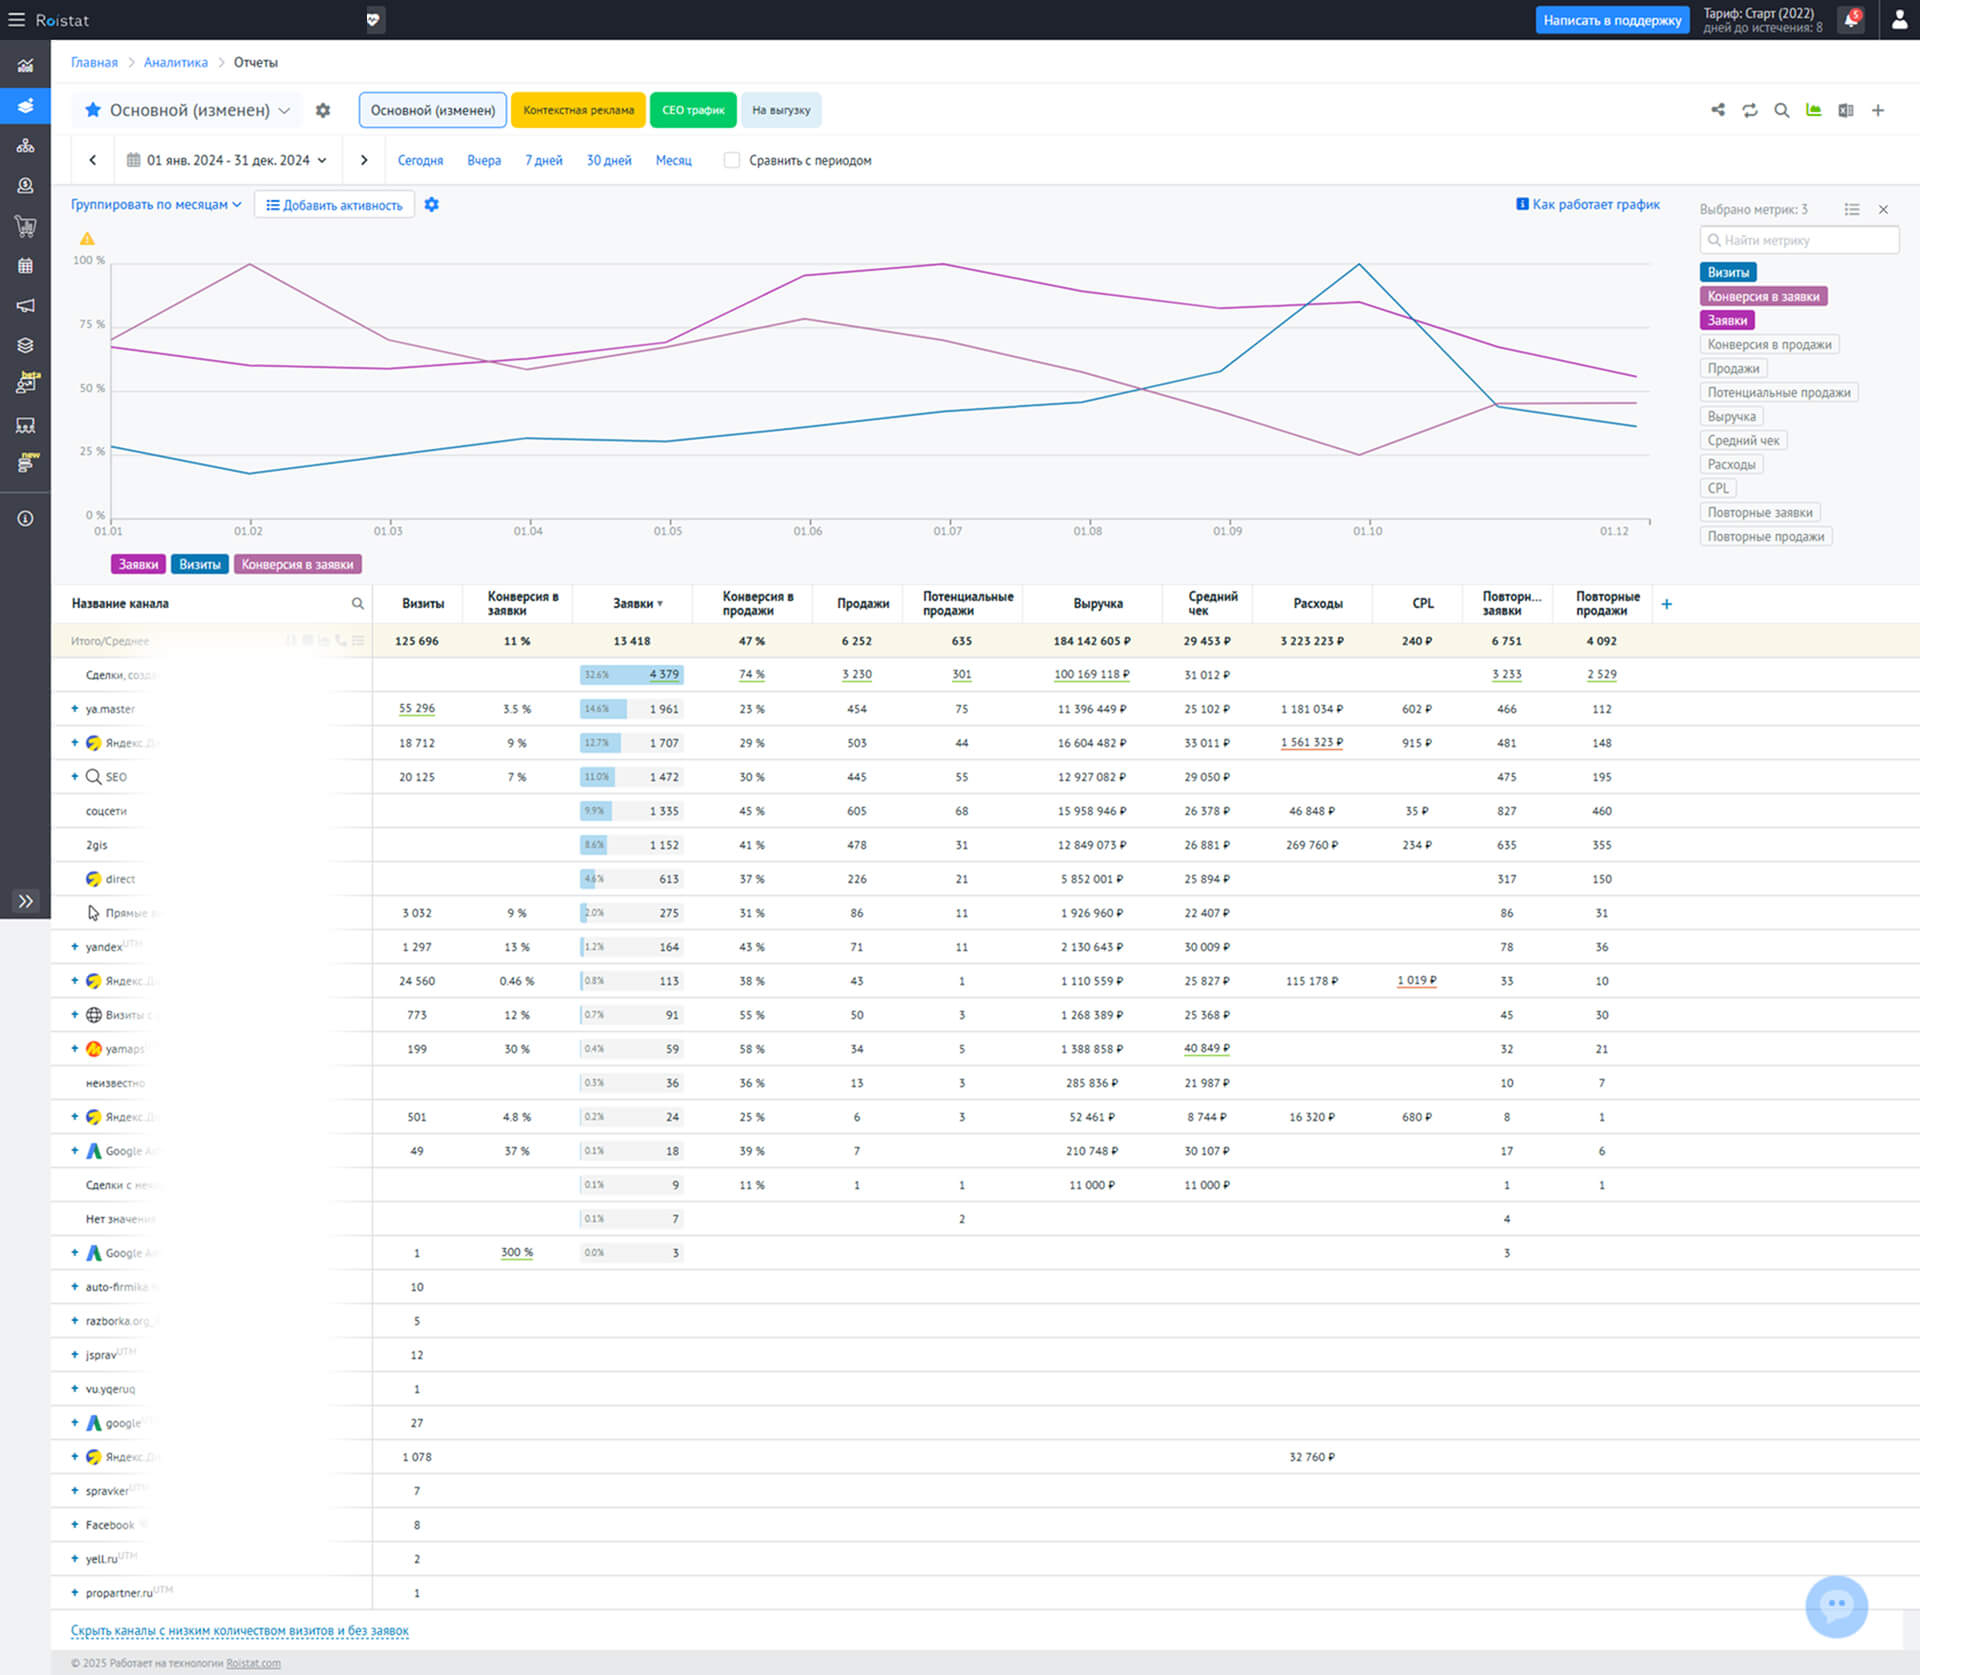
Task: Open the date range picker dropdown
Action: [x=228, y=160]
